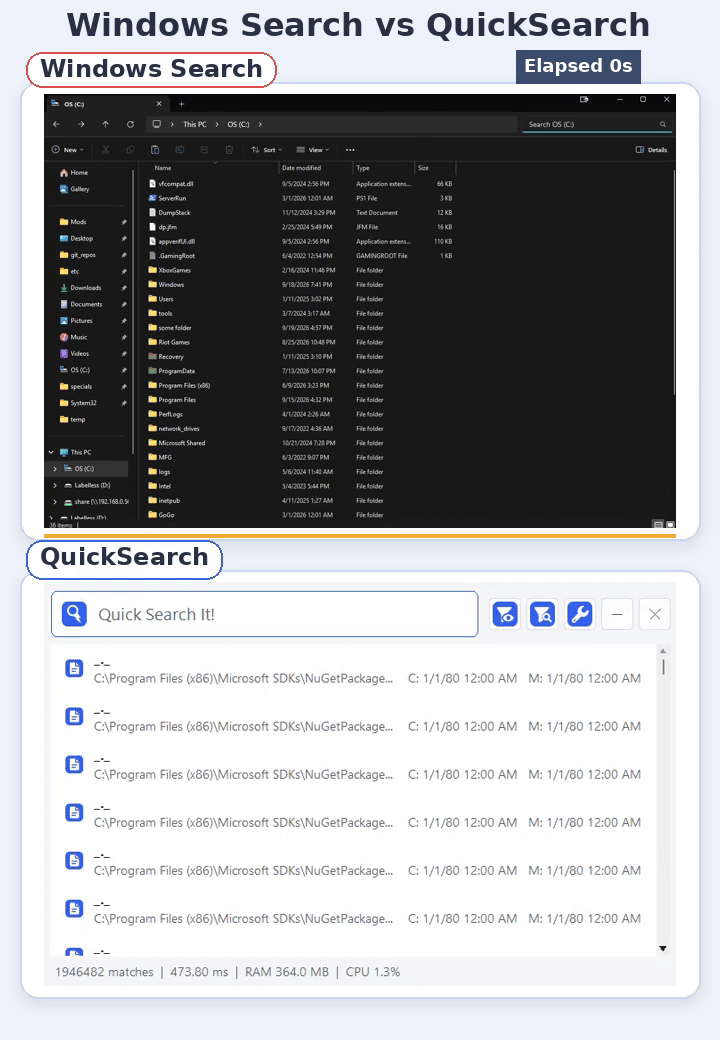Go forward in Explorer navigation
The width and height of the screenshot is (720, 1040).
[x=81, y=124]
